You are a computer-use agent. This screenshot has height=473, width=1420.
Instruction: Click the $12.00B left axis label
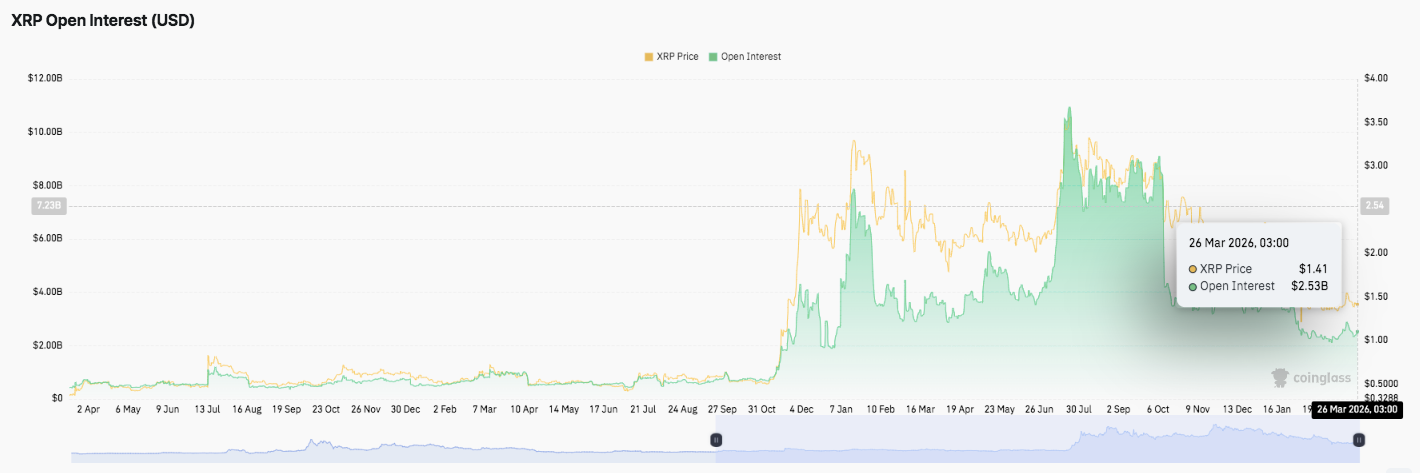[45, 78]
